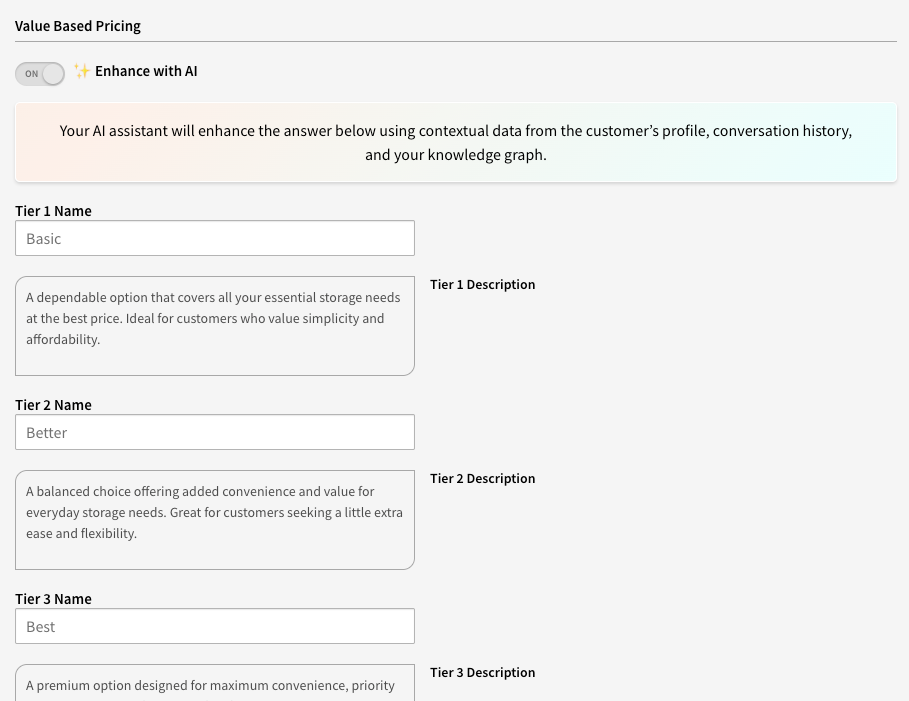This screenshot has width=909, height=701.
Task: Click the Tier 2 Name label
Action: tap(53, 405)
